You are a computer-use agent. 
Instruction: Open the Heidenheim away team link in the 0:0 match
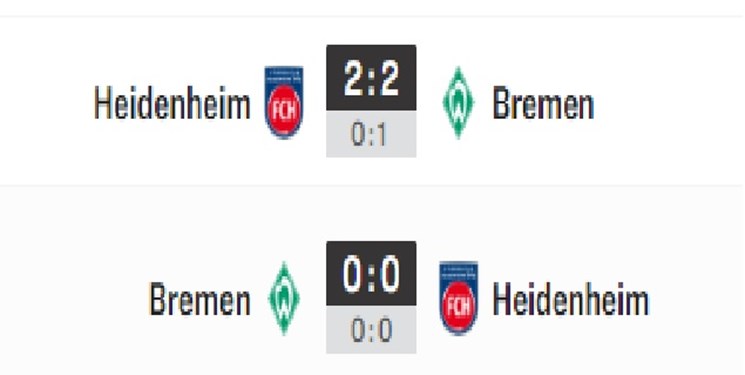coord(571,299)
